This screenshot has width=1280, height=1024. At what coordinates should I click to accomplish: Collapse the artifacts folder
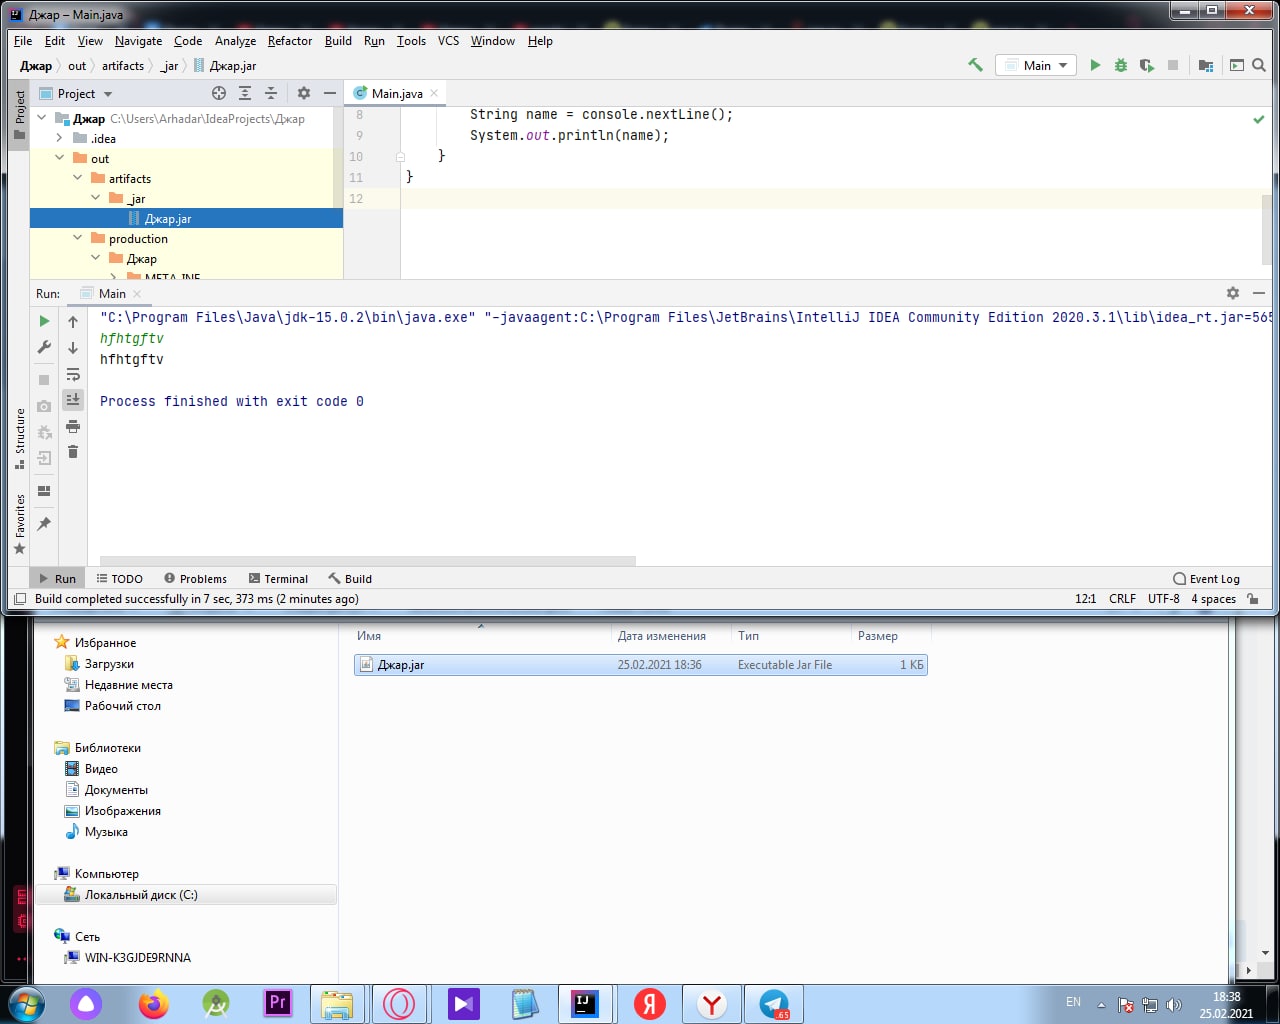tap(78, 178)
